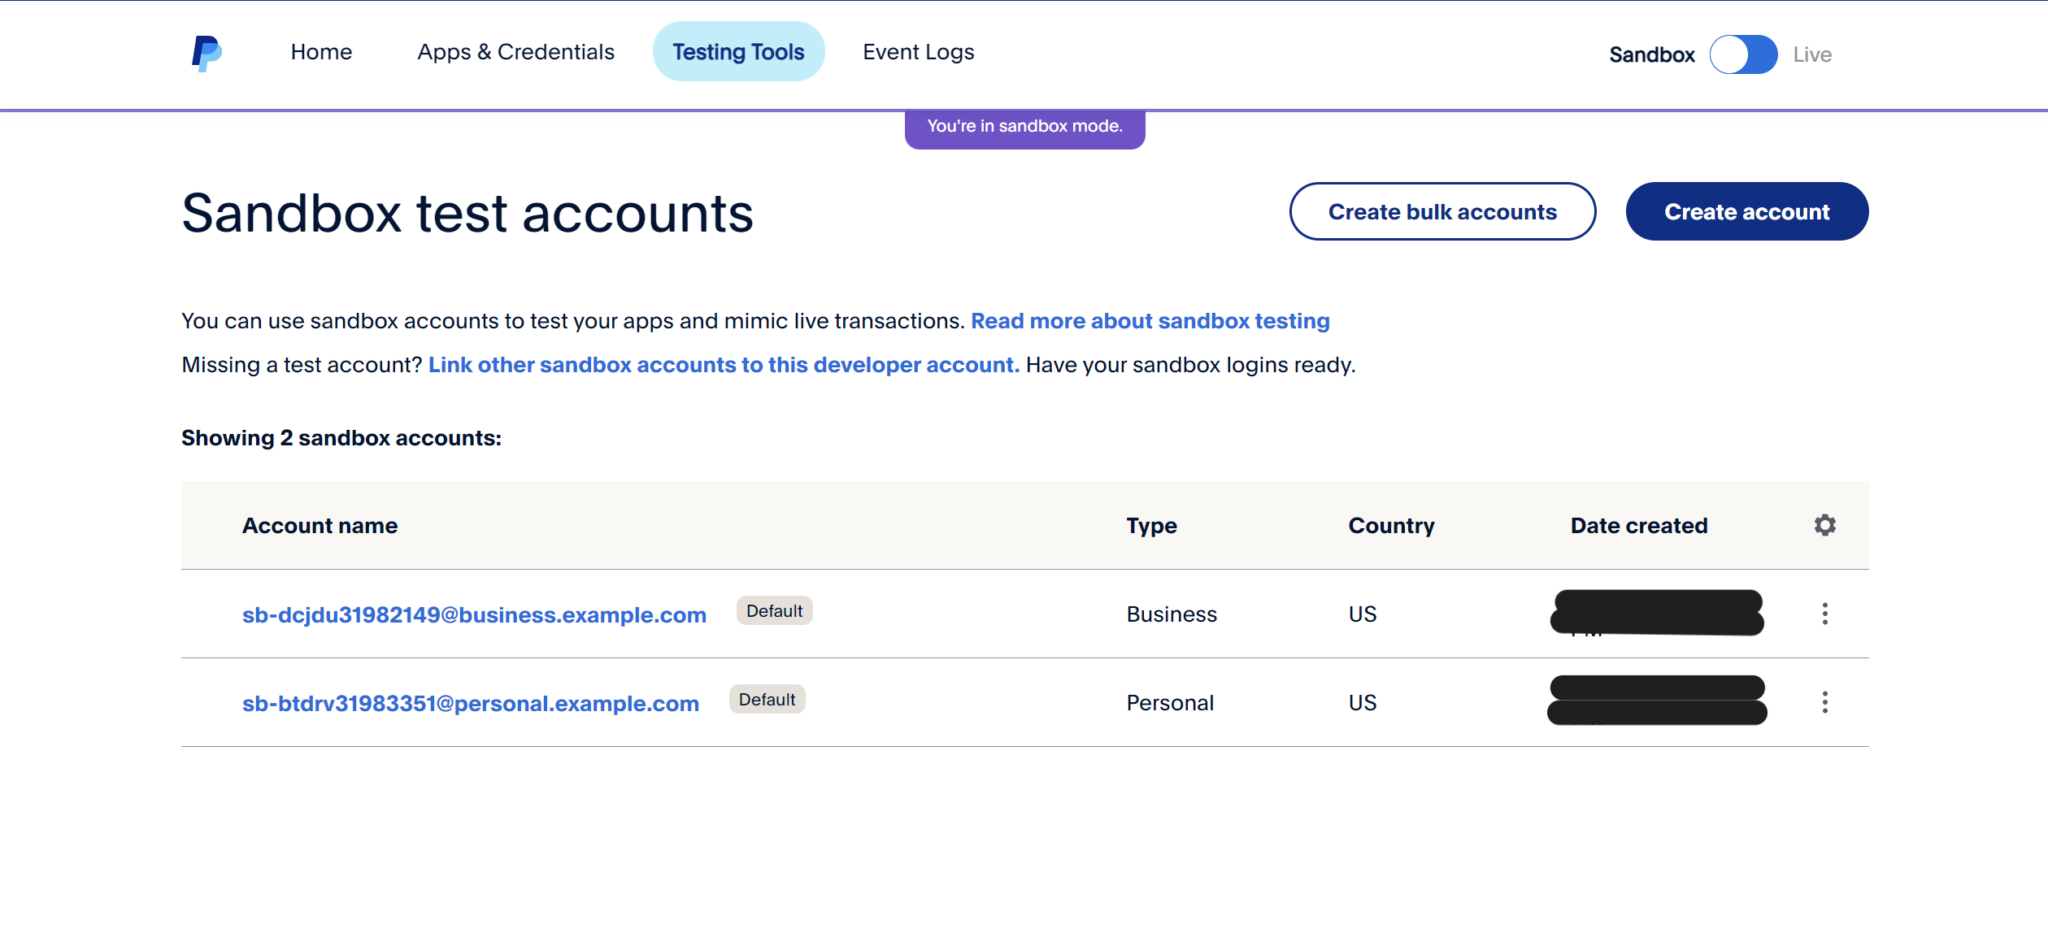Open the sb-dcjdu31982149 business account email
Image resolution: width=2048 pixels, height=946 pixels.
click(x=474, y=614)
